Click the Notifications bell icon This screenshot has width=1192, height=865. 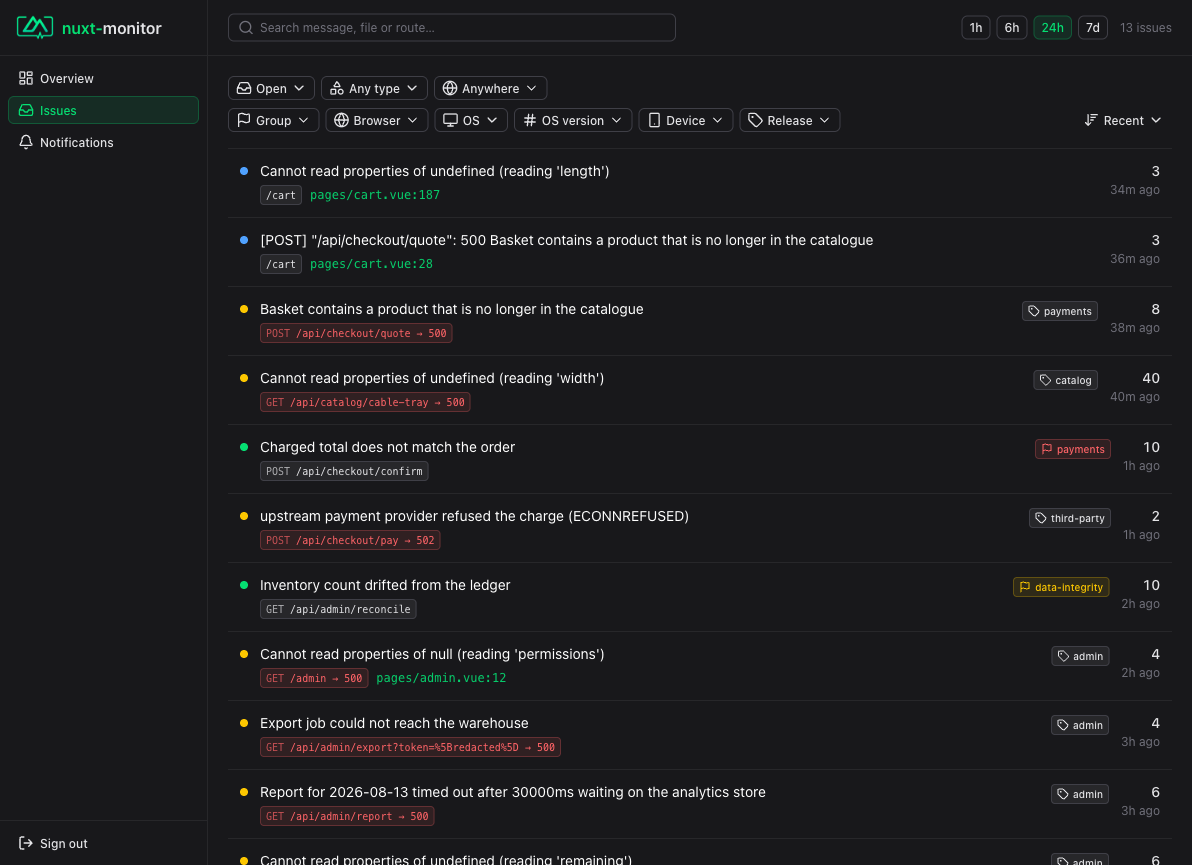coord(26,142)
